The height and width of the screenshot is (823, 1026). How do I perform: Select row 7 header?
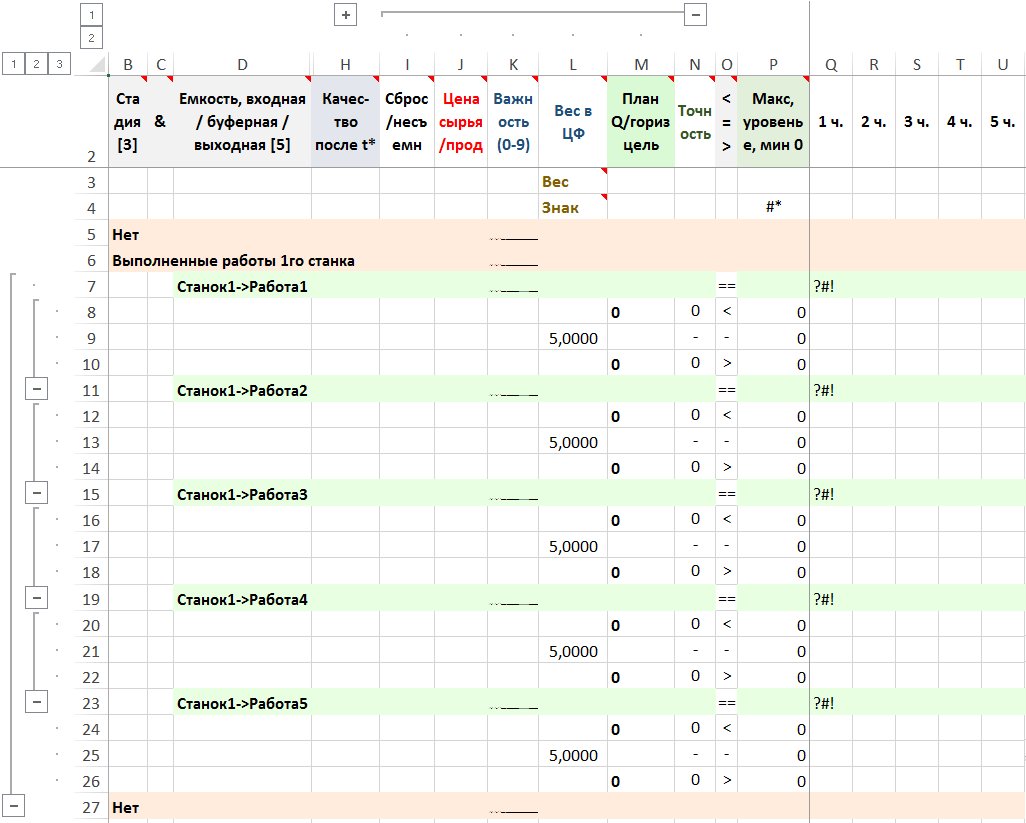pos(92,287)
